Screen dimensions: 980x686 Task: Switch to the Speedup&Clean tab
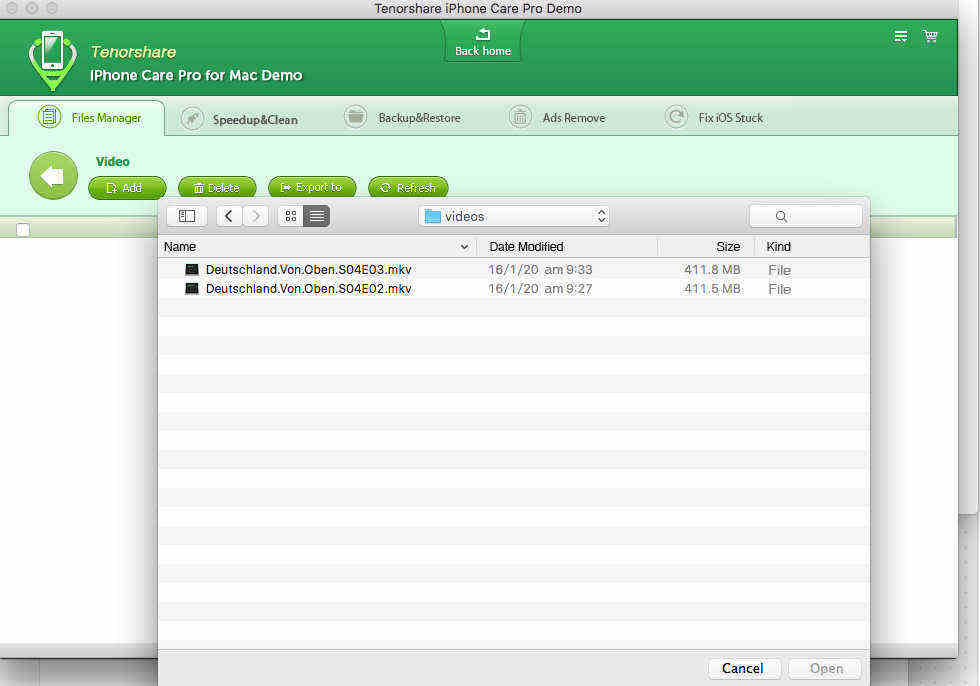click(240, 119)
